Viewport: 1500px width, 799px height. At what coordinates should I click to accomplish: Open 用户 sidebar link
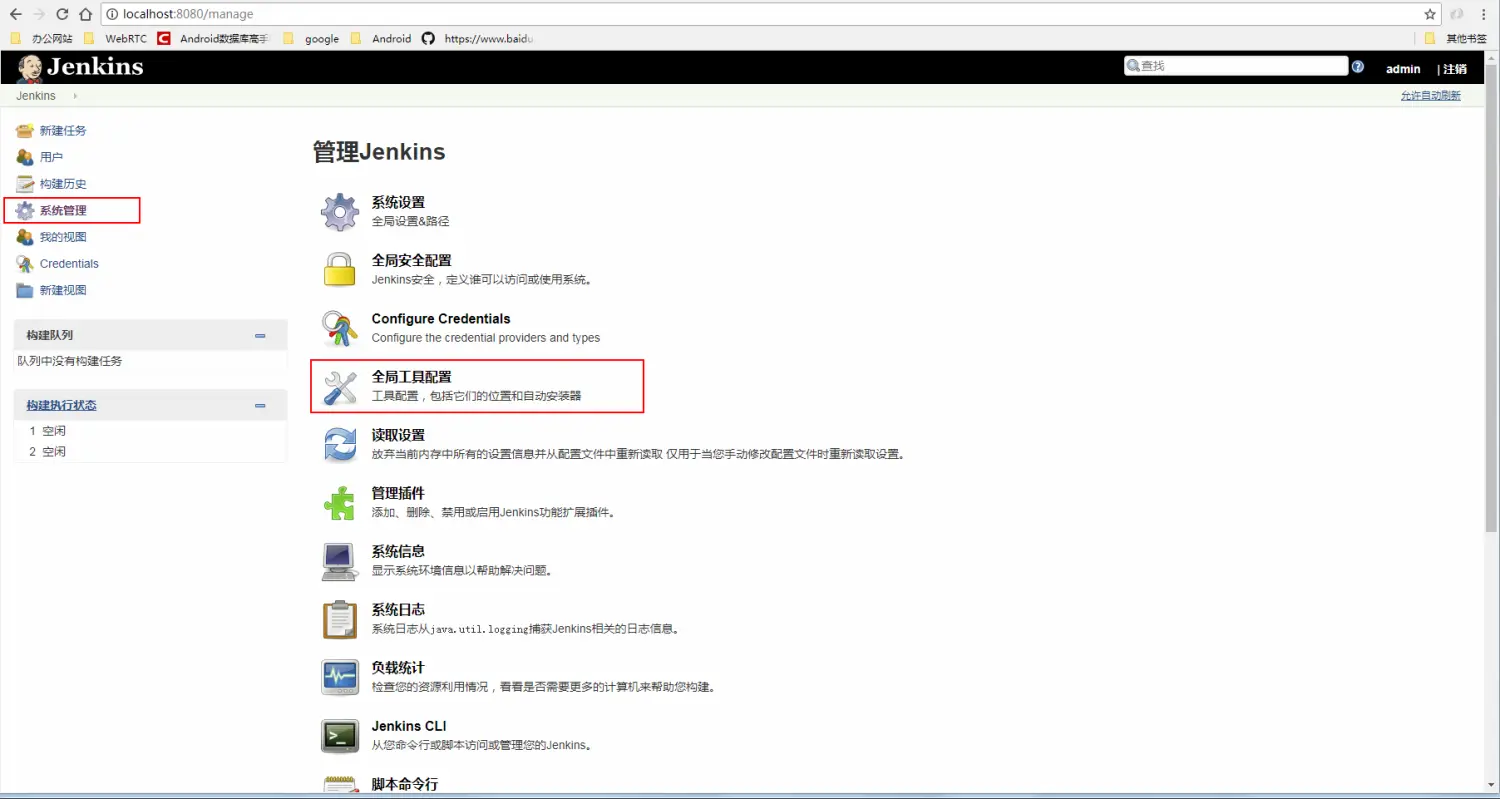pyautogui.click(x=52, y=157)
